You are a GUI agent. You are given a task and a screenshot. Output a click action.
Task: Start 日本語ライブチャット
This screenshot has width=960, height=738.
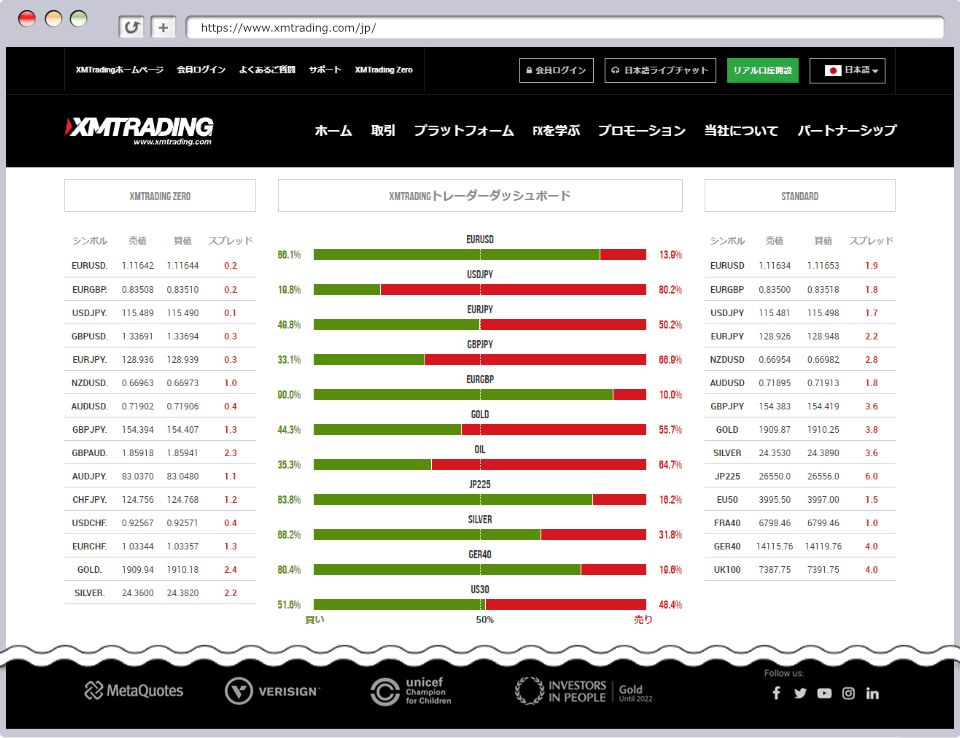[x=660, y=70]
